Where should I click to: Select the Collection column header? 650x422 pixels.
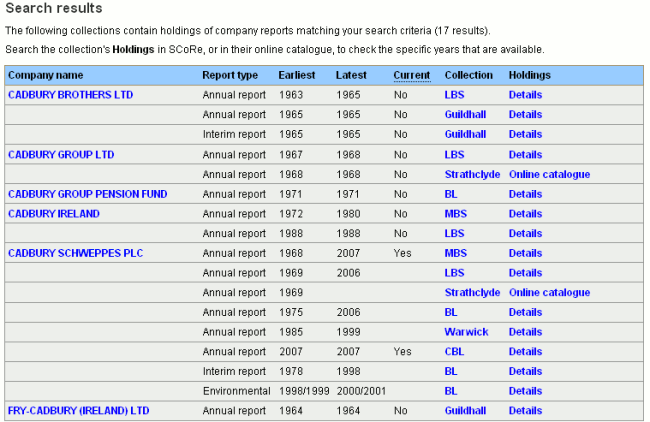(x=469, y=75)
